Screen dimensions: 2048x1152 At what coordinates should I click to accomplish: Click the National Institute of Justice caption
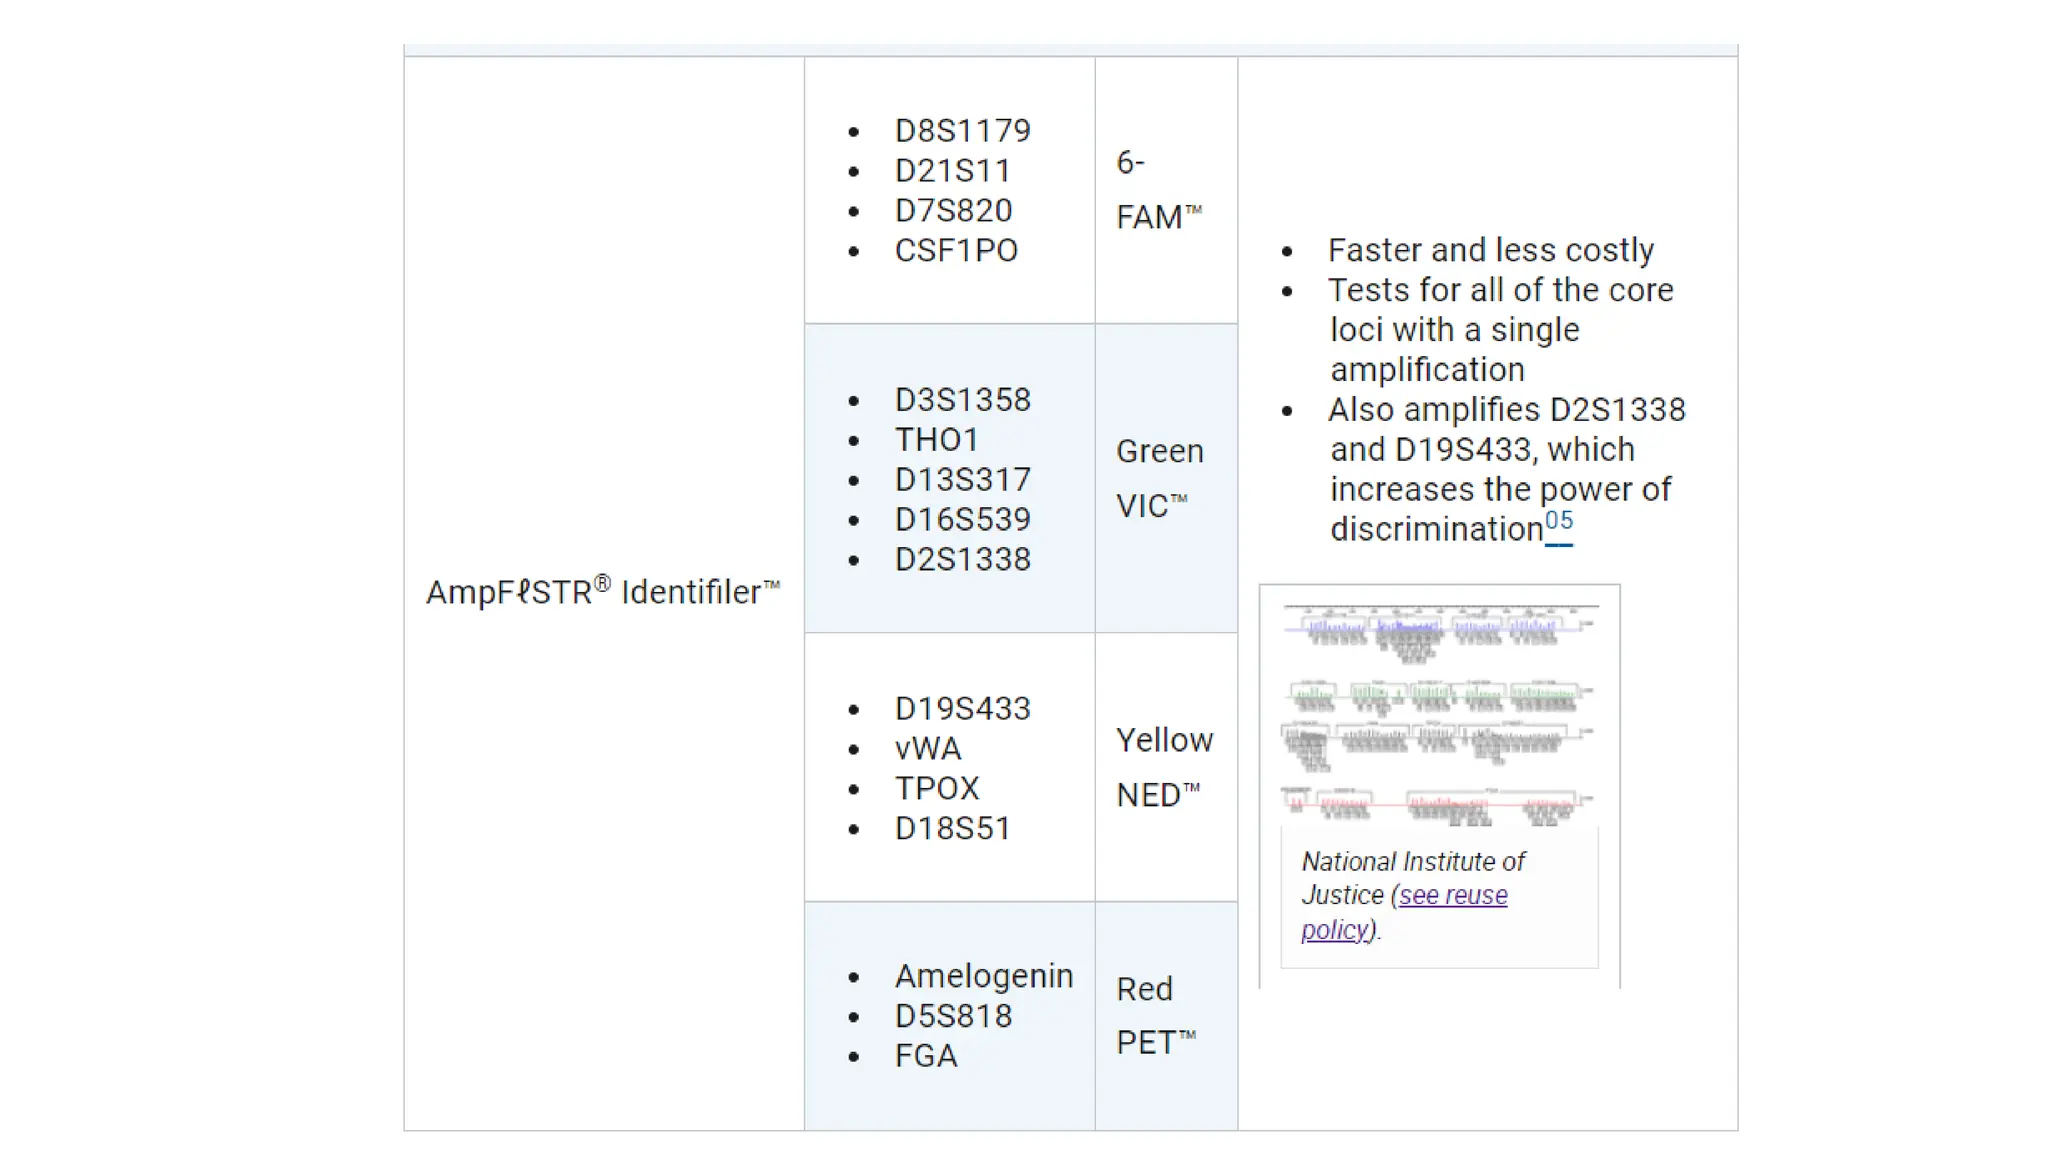click(x=1412, y=862)
